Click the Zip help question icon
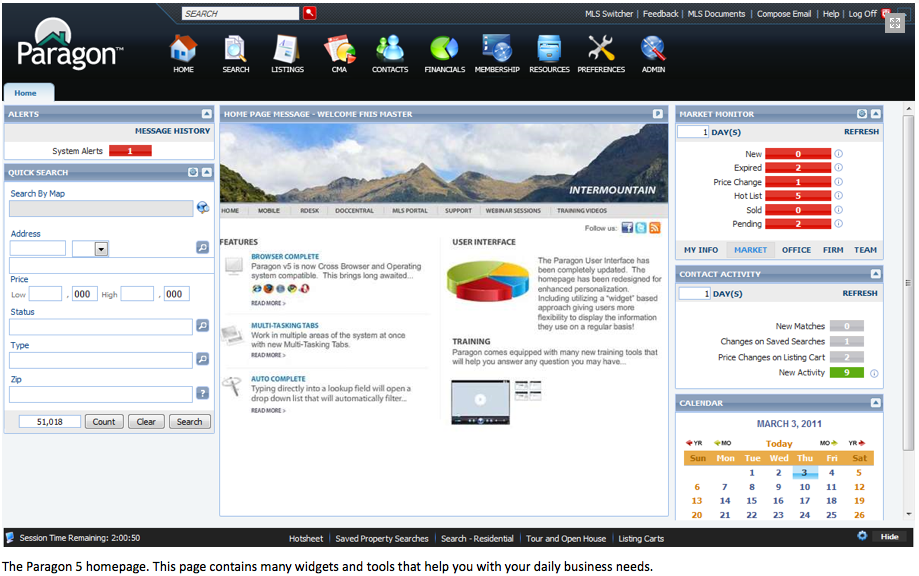919x576 pixels. 202,393
